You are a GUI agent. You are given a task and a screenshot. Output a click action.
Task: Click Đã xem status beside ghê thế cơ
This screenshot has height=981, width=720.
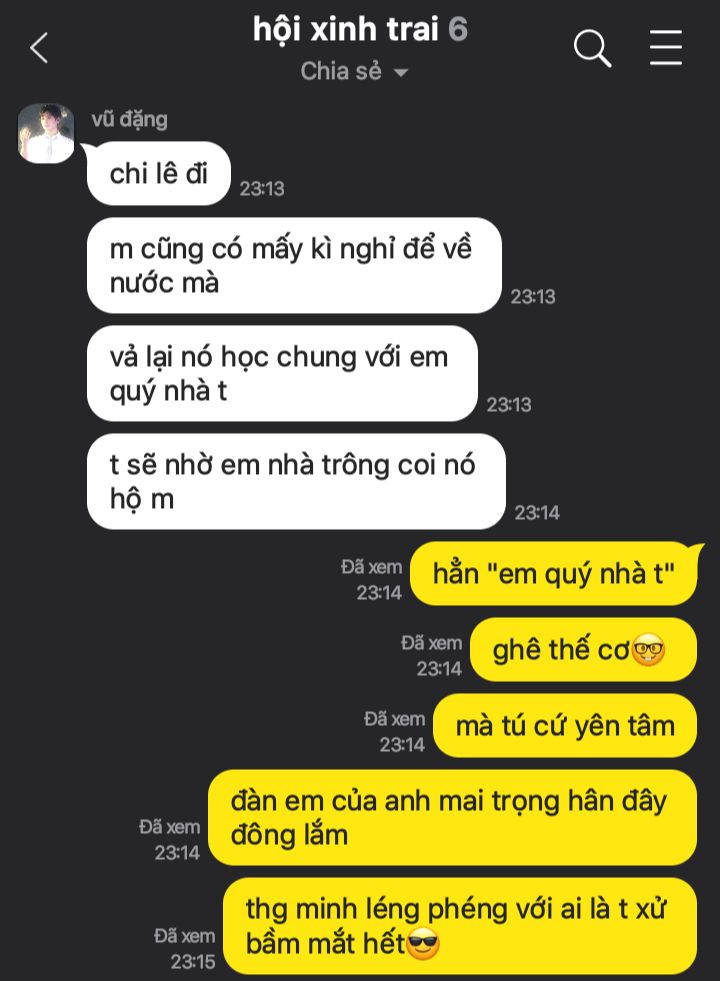[432, 643]
